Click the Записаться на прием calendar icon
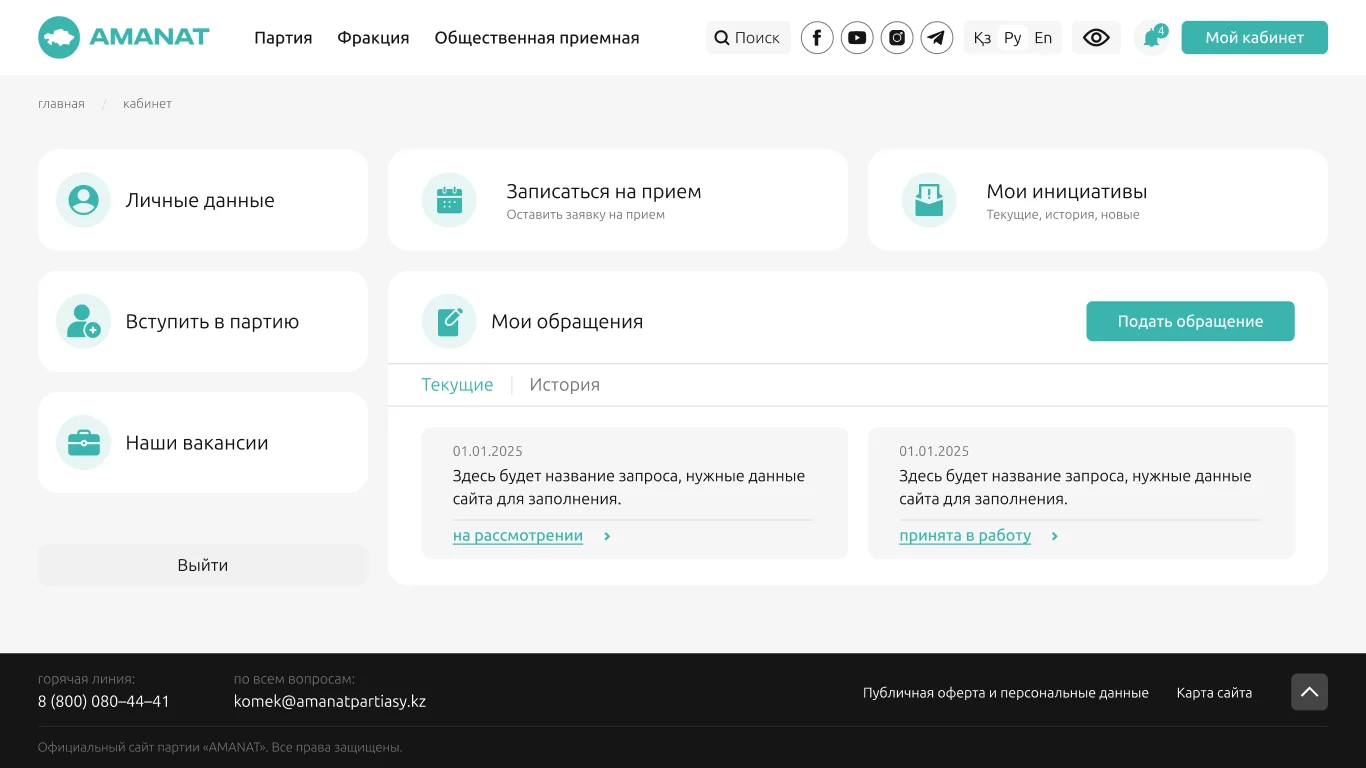 [449, 200]
